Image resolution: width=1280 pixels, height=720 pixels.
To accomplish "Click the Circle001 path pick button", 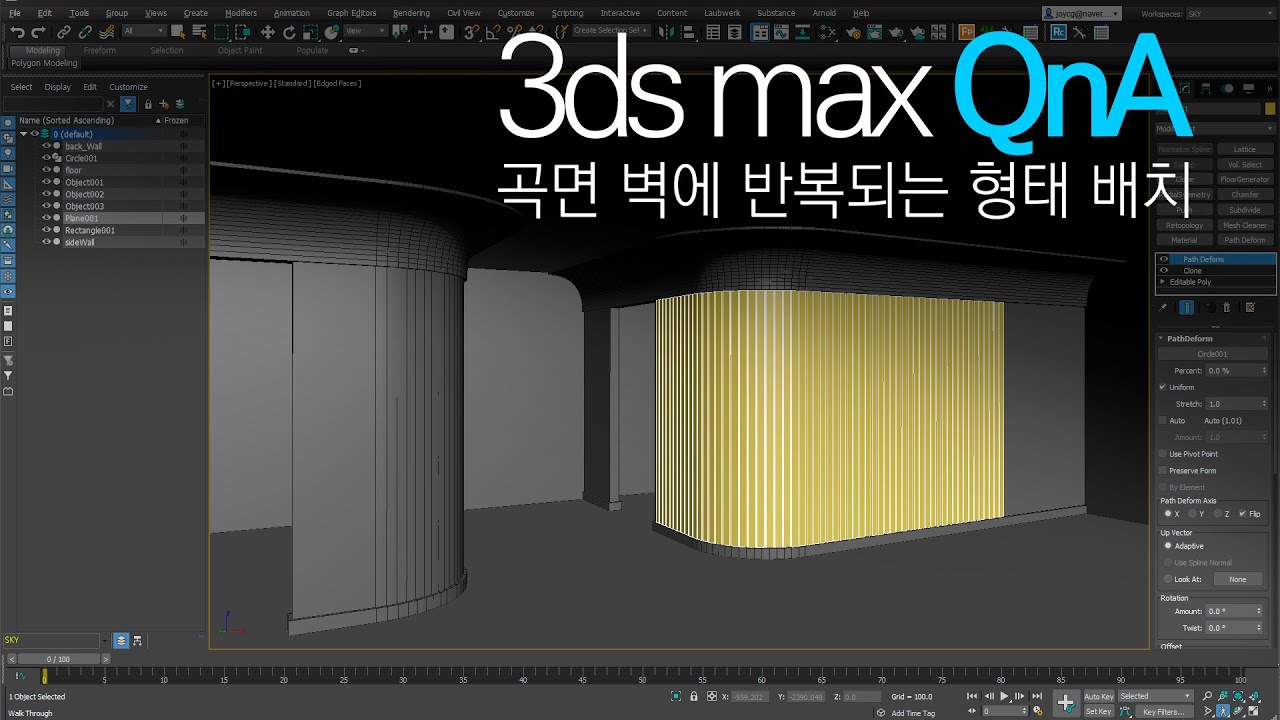I will pyautogui.click(x=1213, y=354).
